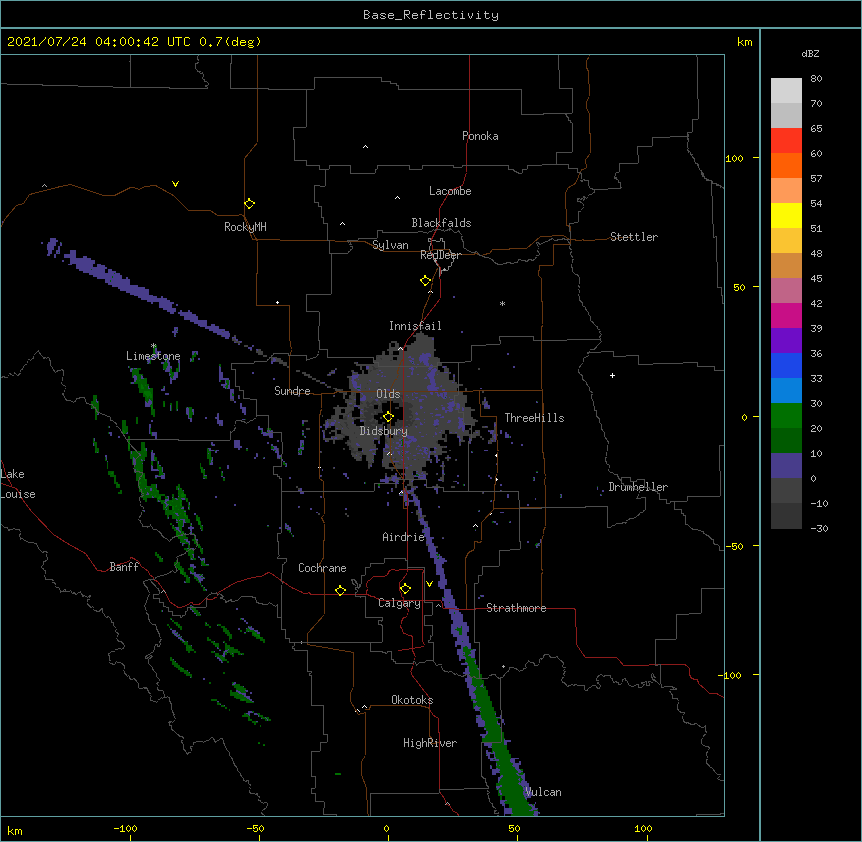The width and height of the screenshot is (862, 842).
Task: Click the Innisfail label
Action: pyautogui.click(x=415, y=326)
